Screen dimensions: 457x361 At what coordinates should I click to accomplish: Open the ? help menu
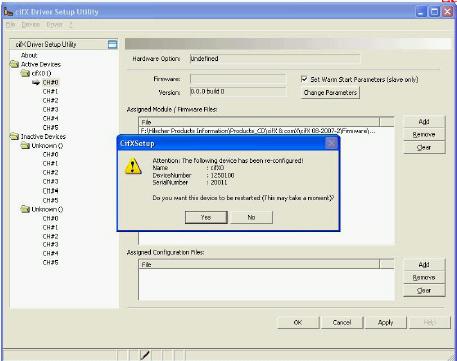[71, 25]
